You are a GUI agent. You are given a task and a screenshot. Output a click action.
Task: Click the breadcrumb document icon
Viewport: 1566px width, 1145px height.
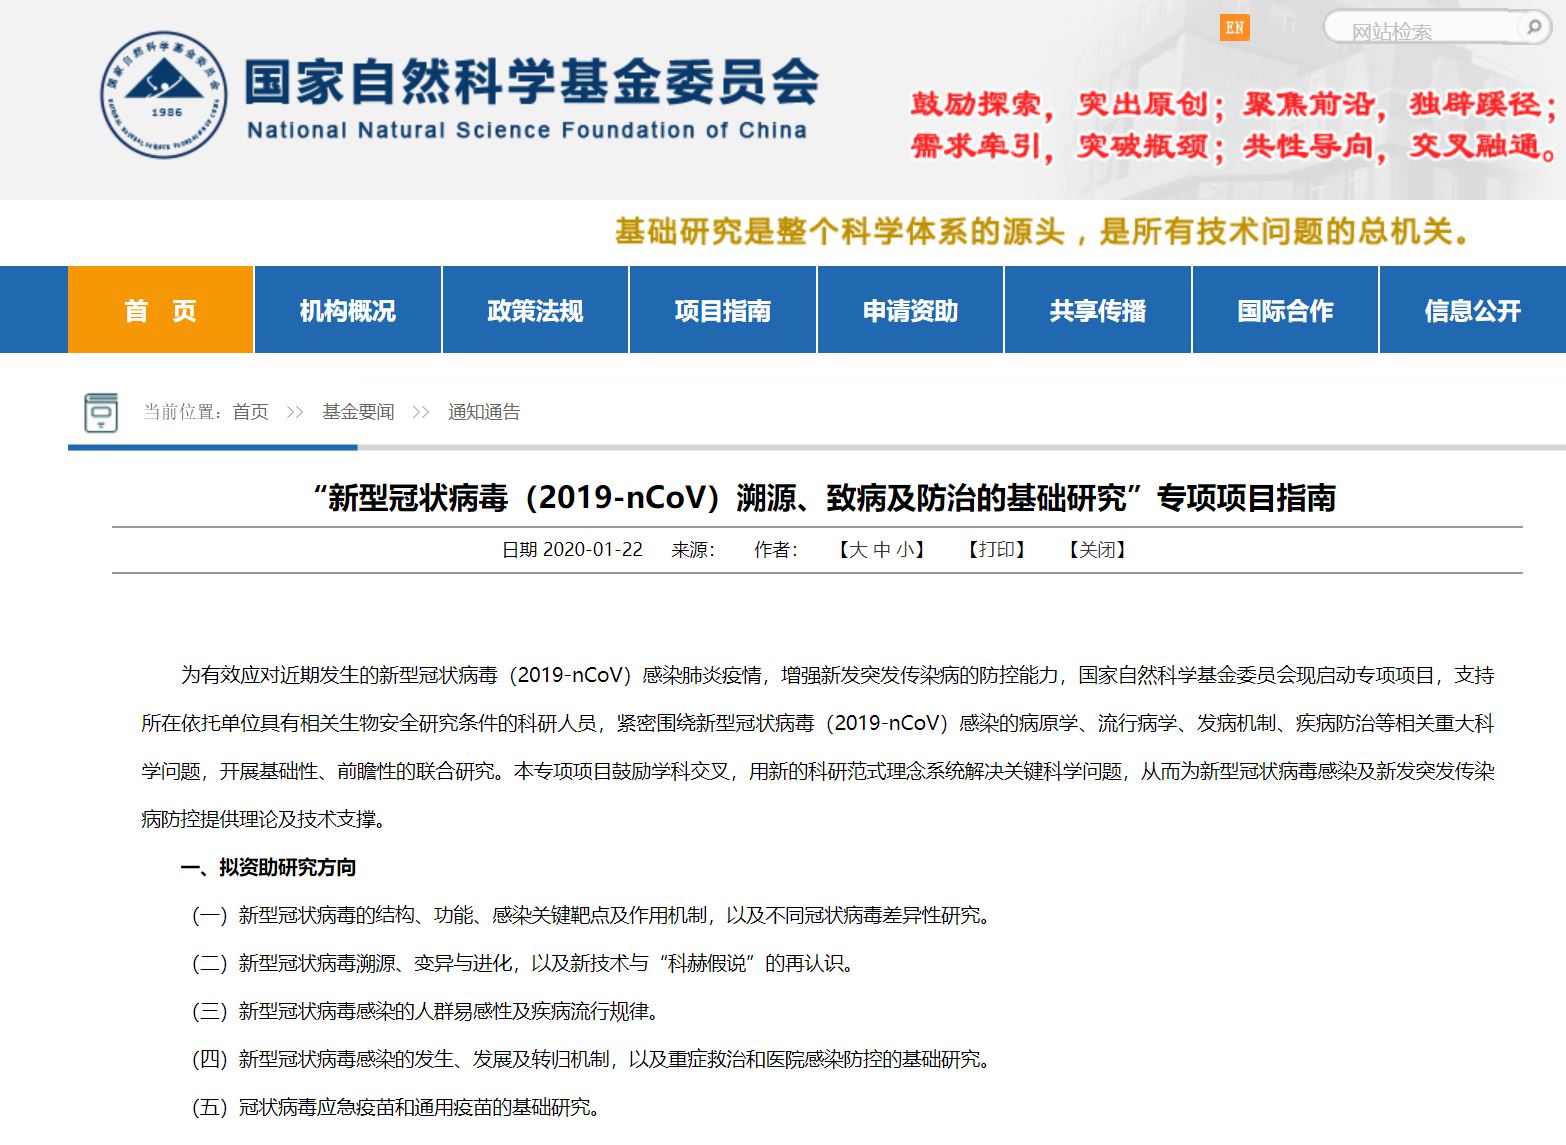tap(100, 412)
